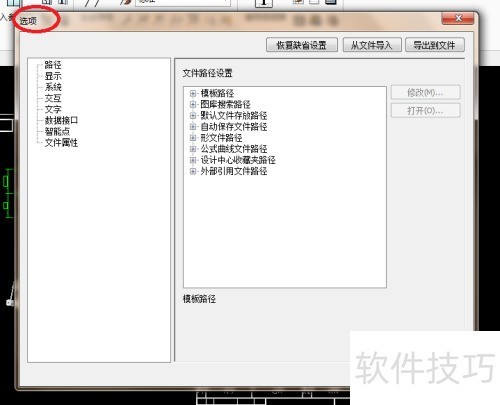This screenshot has height=405, width=500.
Task: Select 文字 in the options tree
Action: (x=53, y=109)
